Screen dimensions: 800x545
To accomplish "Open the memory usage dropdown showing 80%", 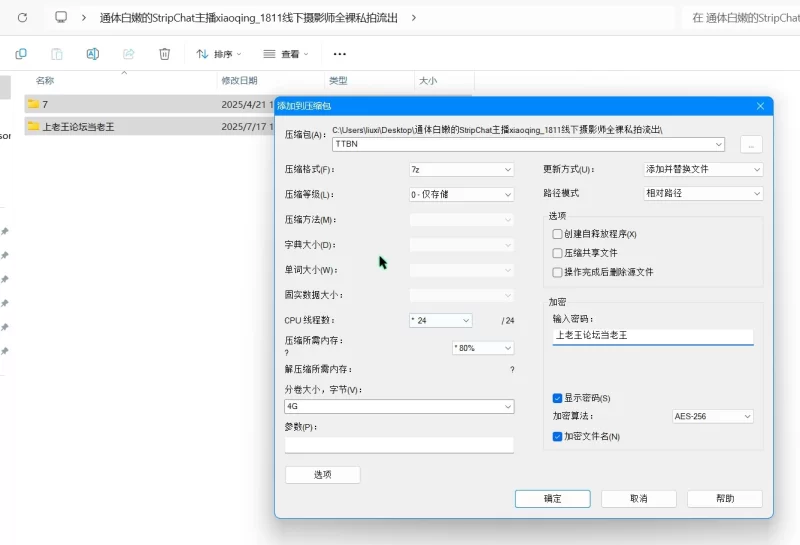I will (483, 348).
